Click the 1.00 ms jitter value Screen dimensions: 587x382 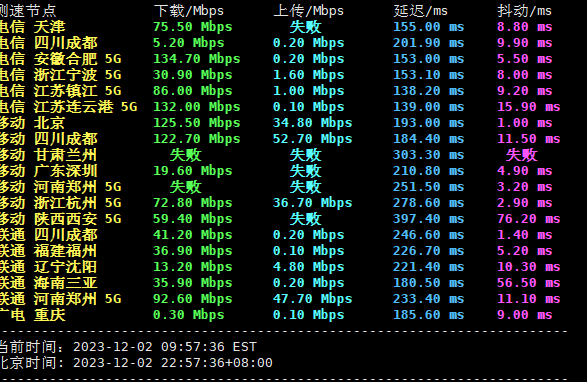pos(524,123)
